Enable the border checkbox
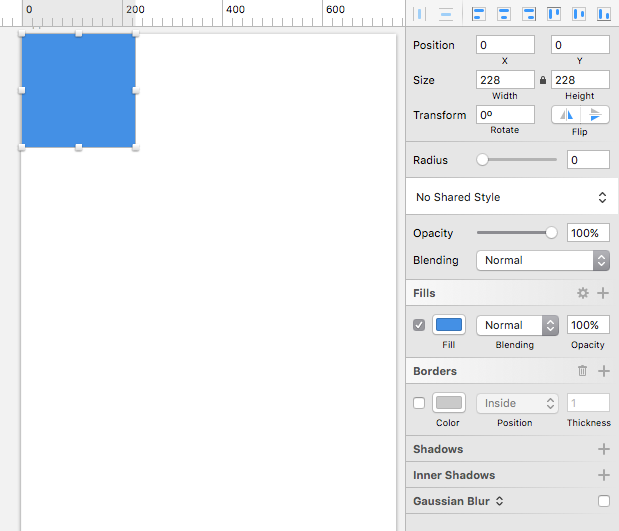This screenshot has height=531, width=619. click(419, 403)
